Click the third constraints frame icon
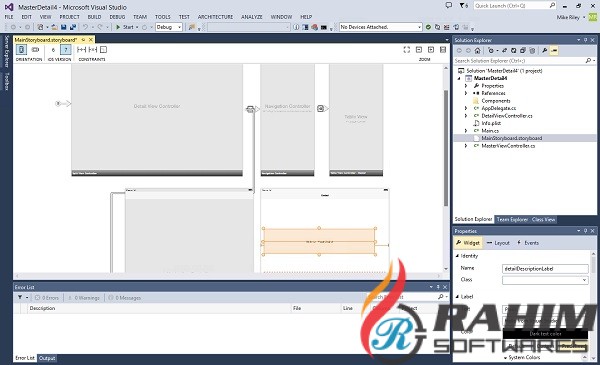 (103, 49)
